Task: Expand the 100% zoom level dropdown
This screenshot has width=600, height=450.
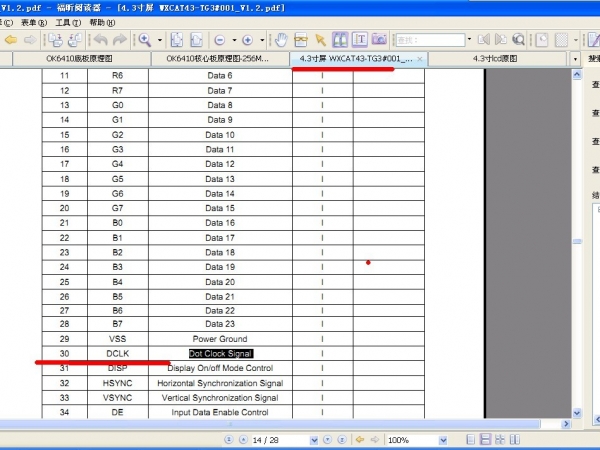Action: coord(445,440)
